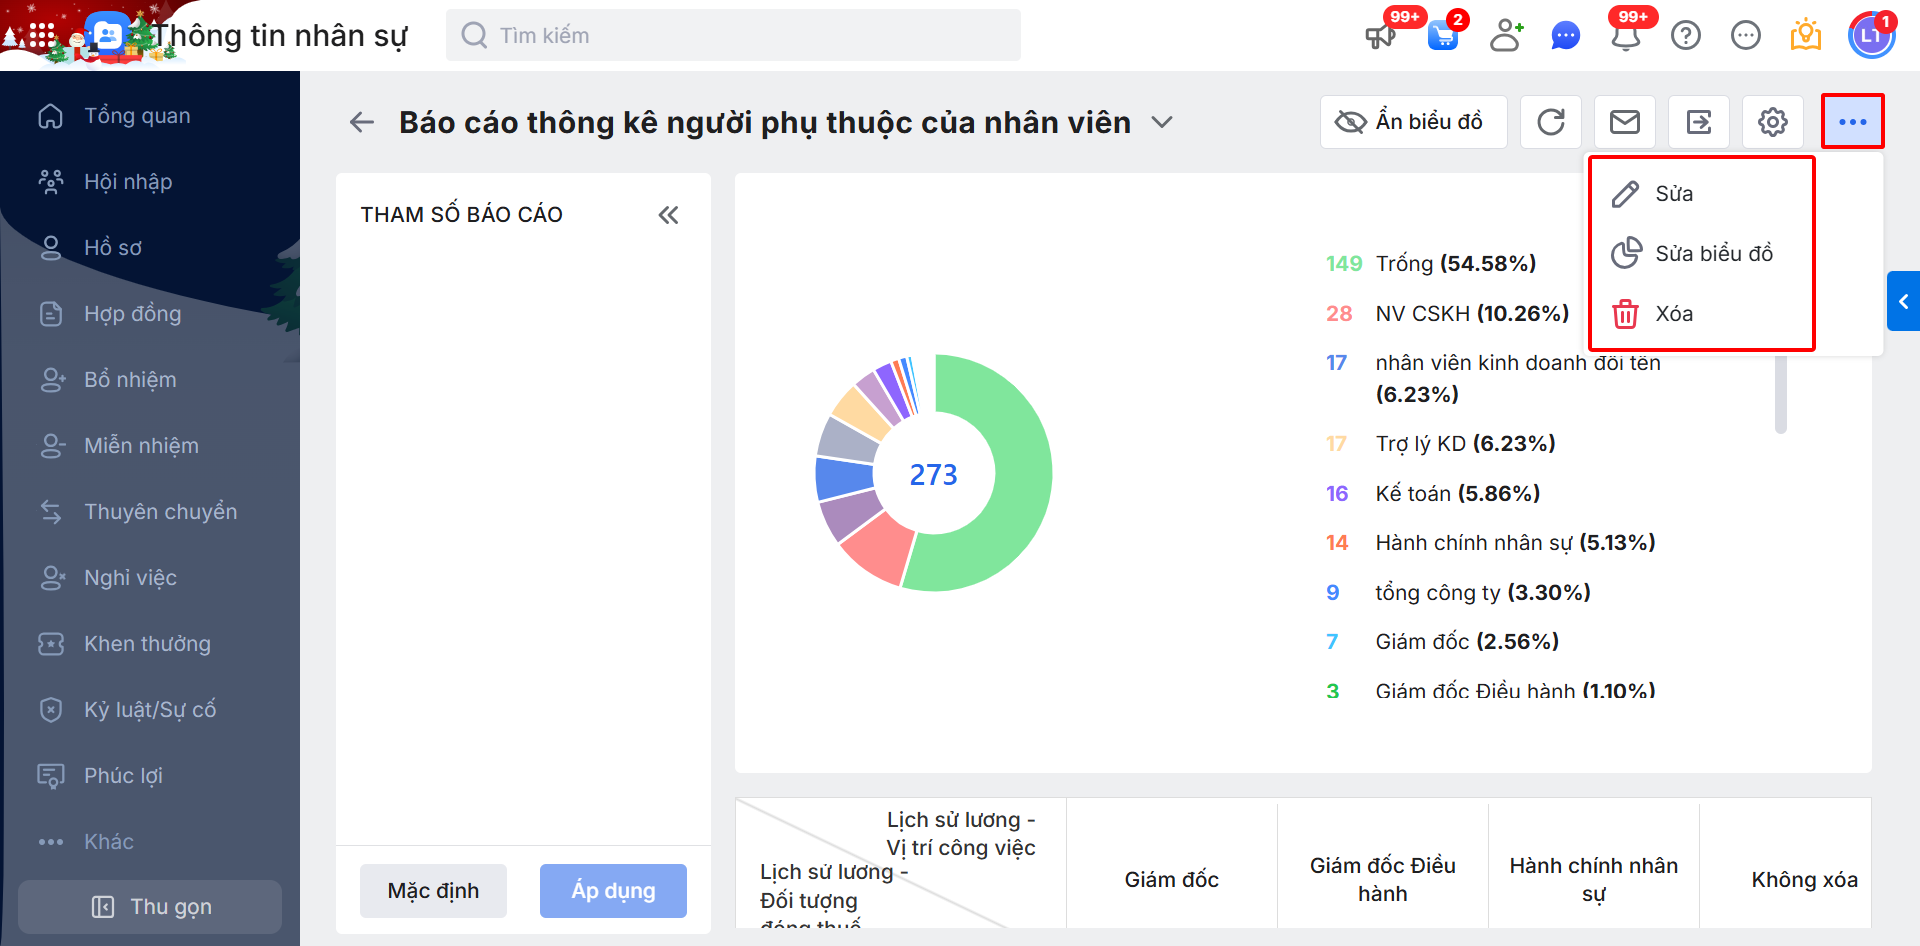Image resolution: width=1920 pixels, height=946 pixels.
Task: Click the Tìm kiếm search field
Action: click(x=733, y=36)
